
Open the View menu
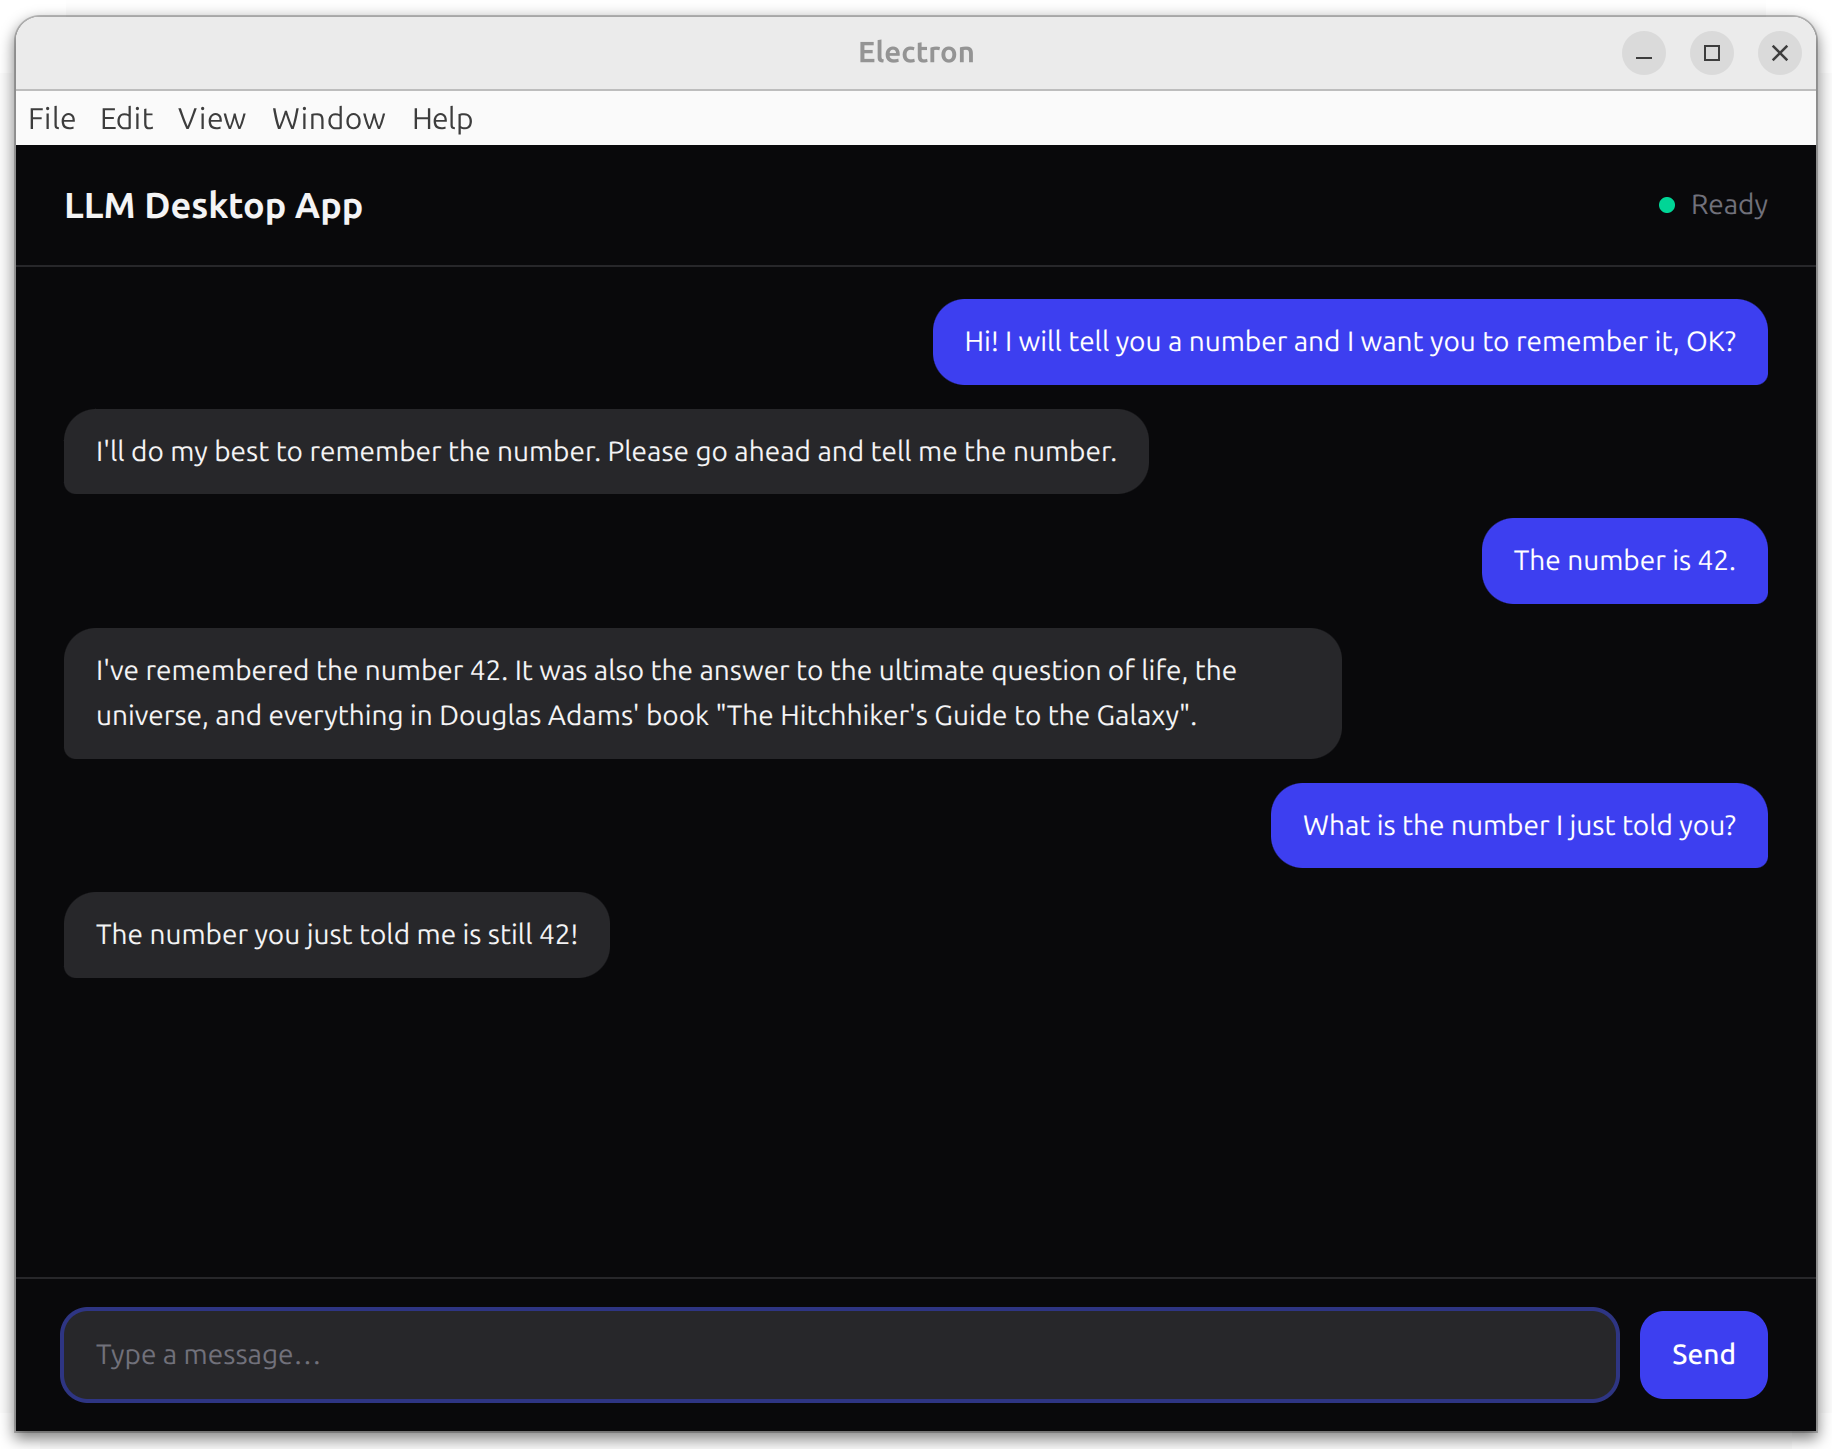pyautogui.click(x=212, y=119)
